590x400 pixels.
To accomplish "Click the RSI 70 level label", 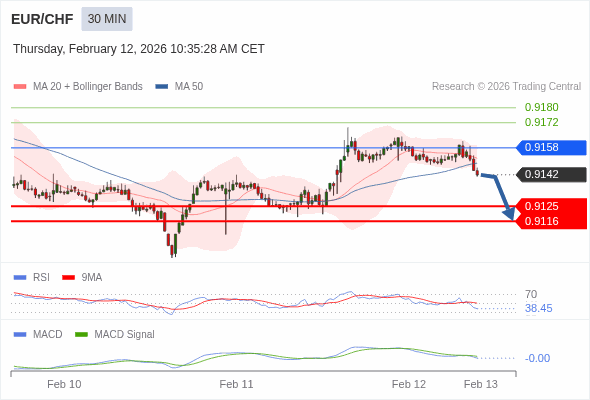I will point(531,294).
